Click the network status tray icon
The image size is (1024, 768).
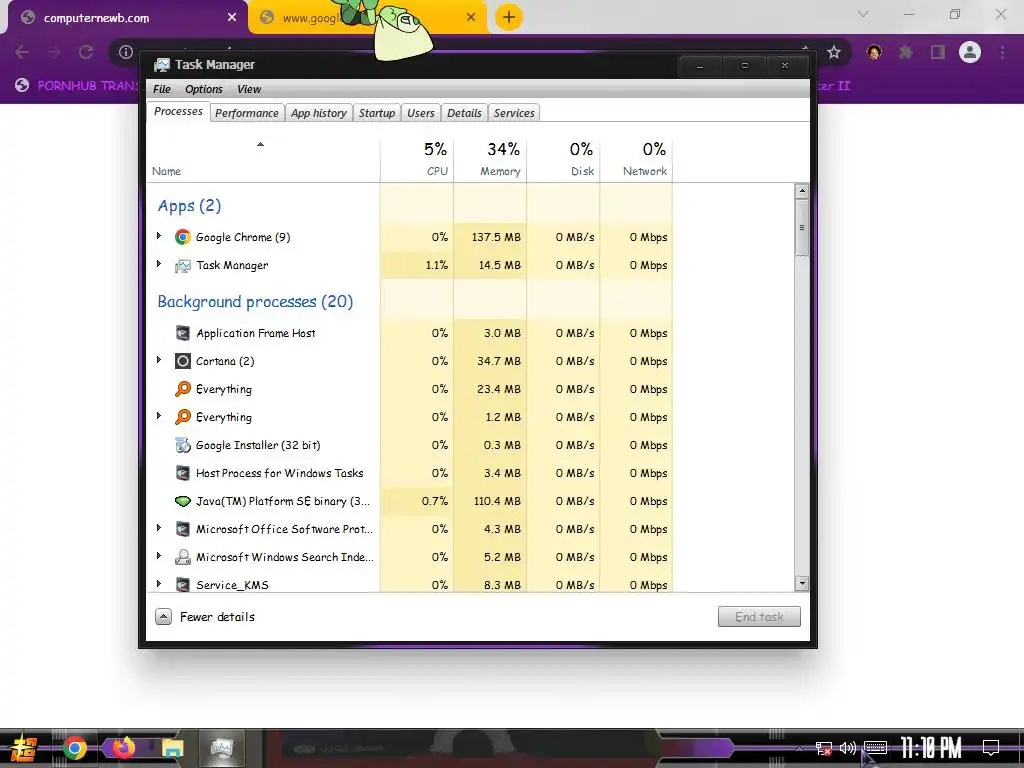[824, 748]
